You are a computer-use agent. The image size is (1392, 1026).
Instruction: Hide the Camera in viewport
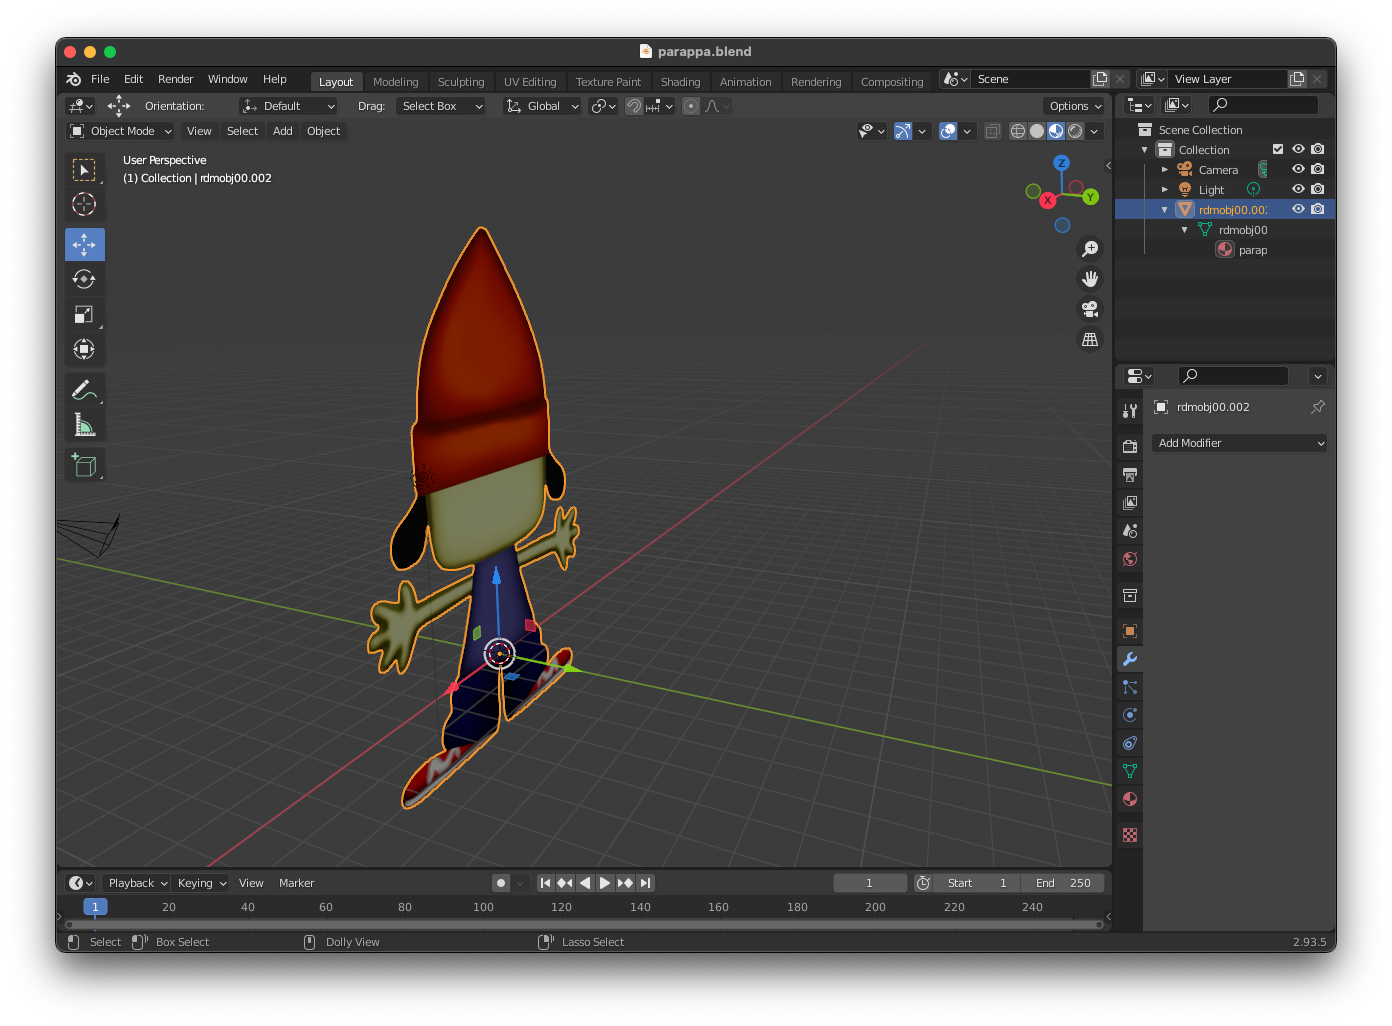(x=1298, y=169)
